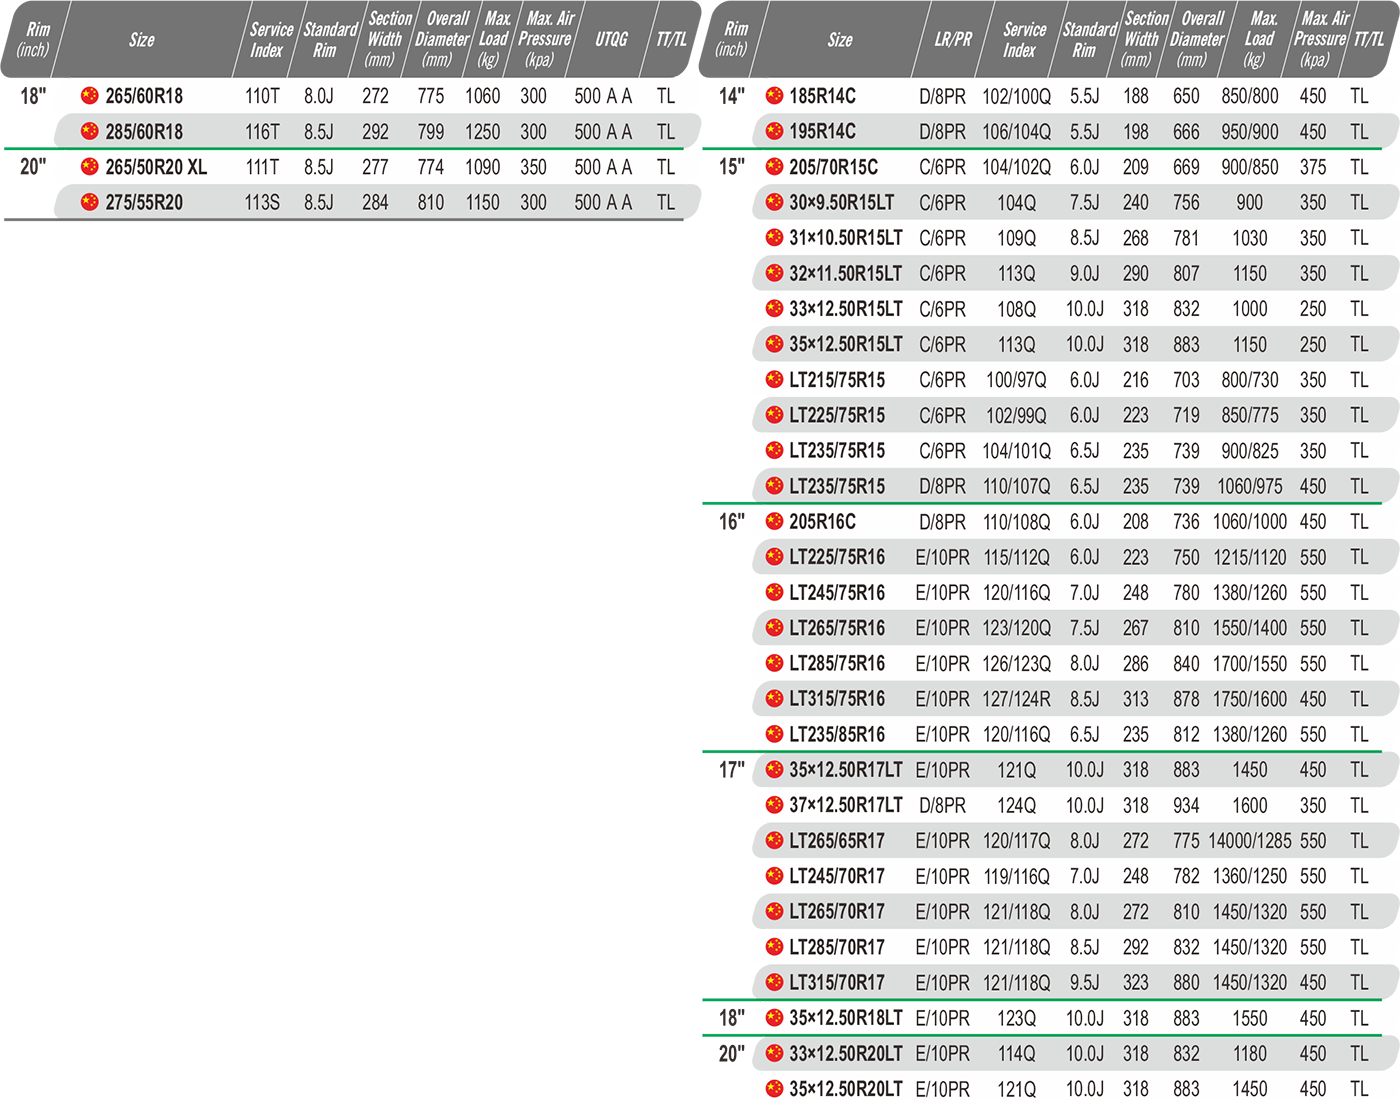Select the 285/60R18 tire size

(x=144, y=132)
